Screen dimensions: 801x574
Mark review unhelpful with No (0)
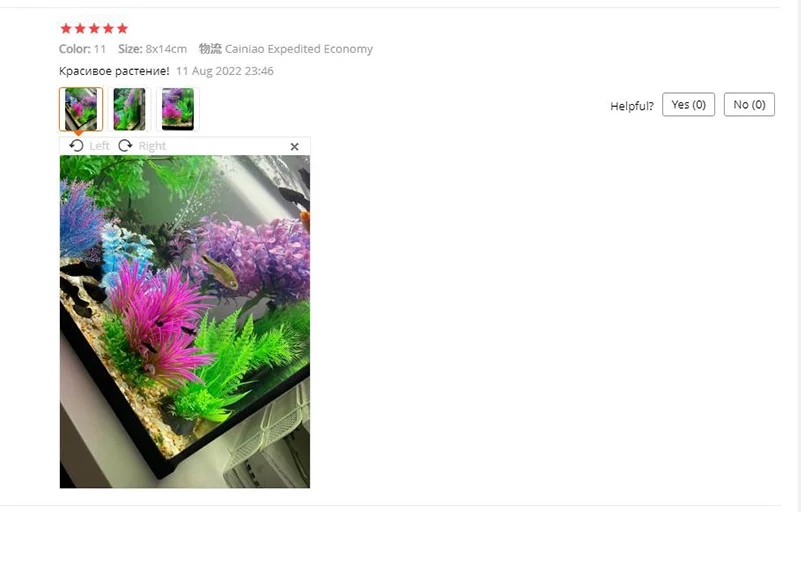pyautogui.click(x=749, y=105)
